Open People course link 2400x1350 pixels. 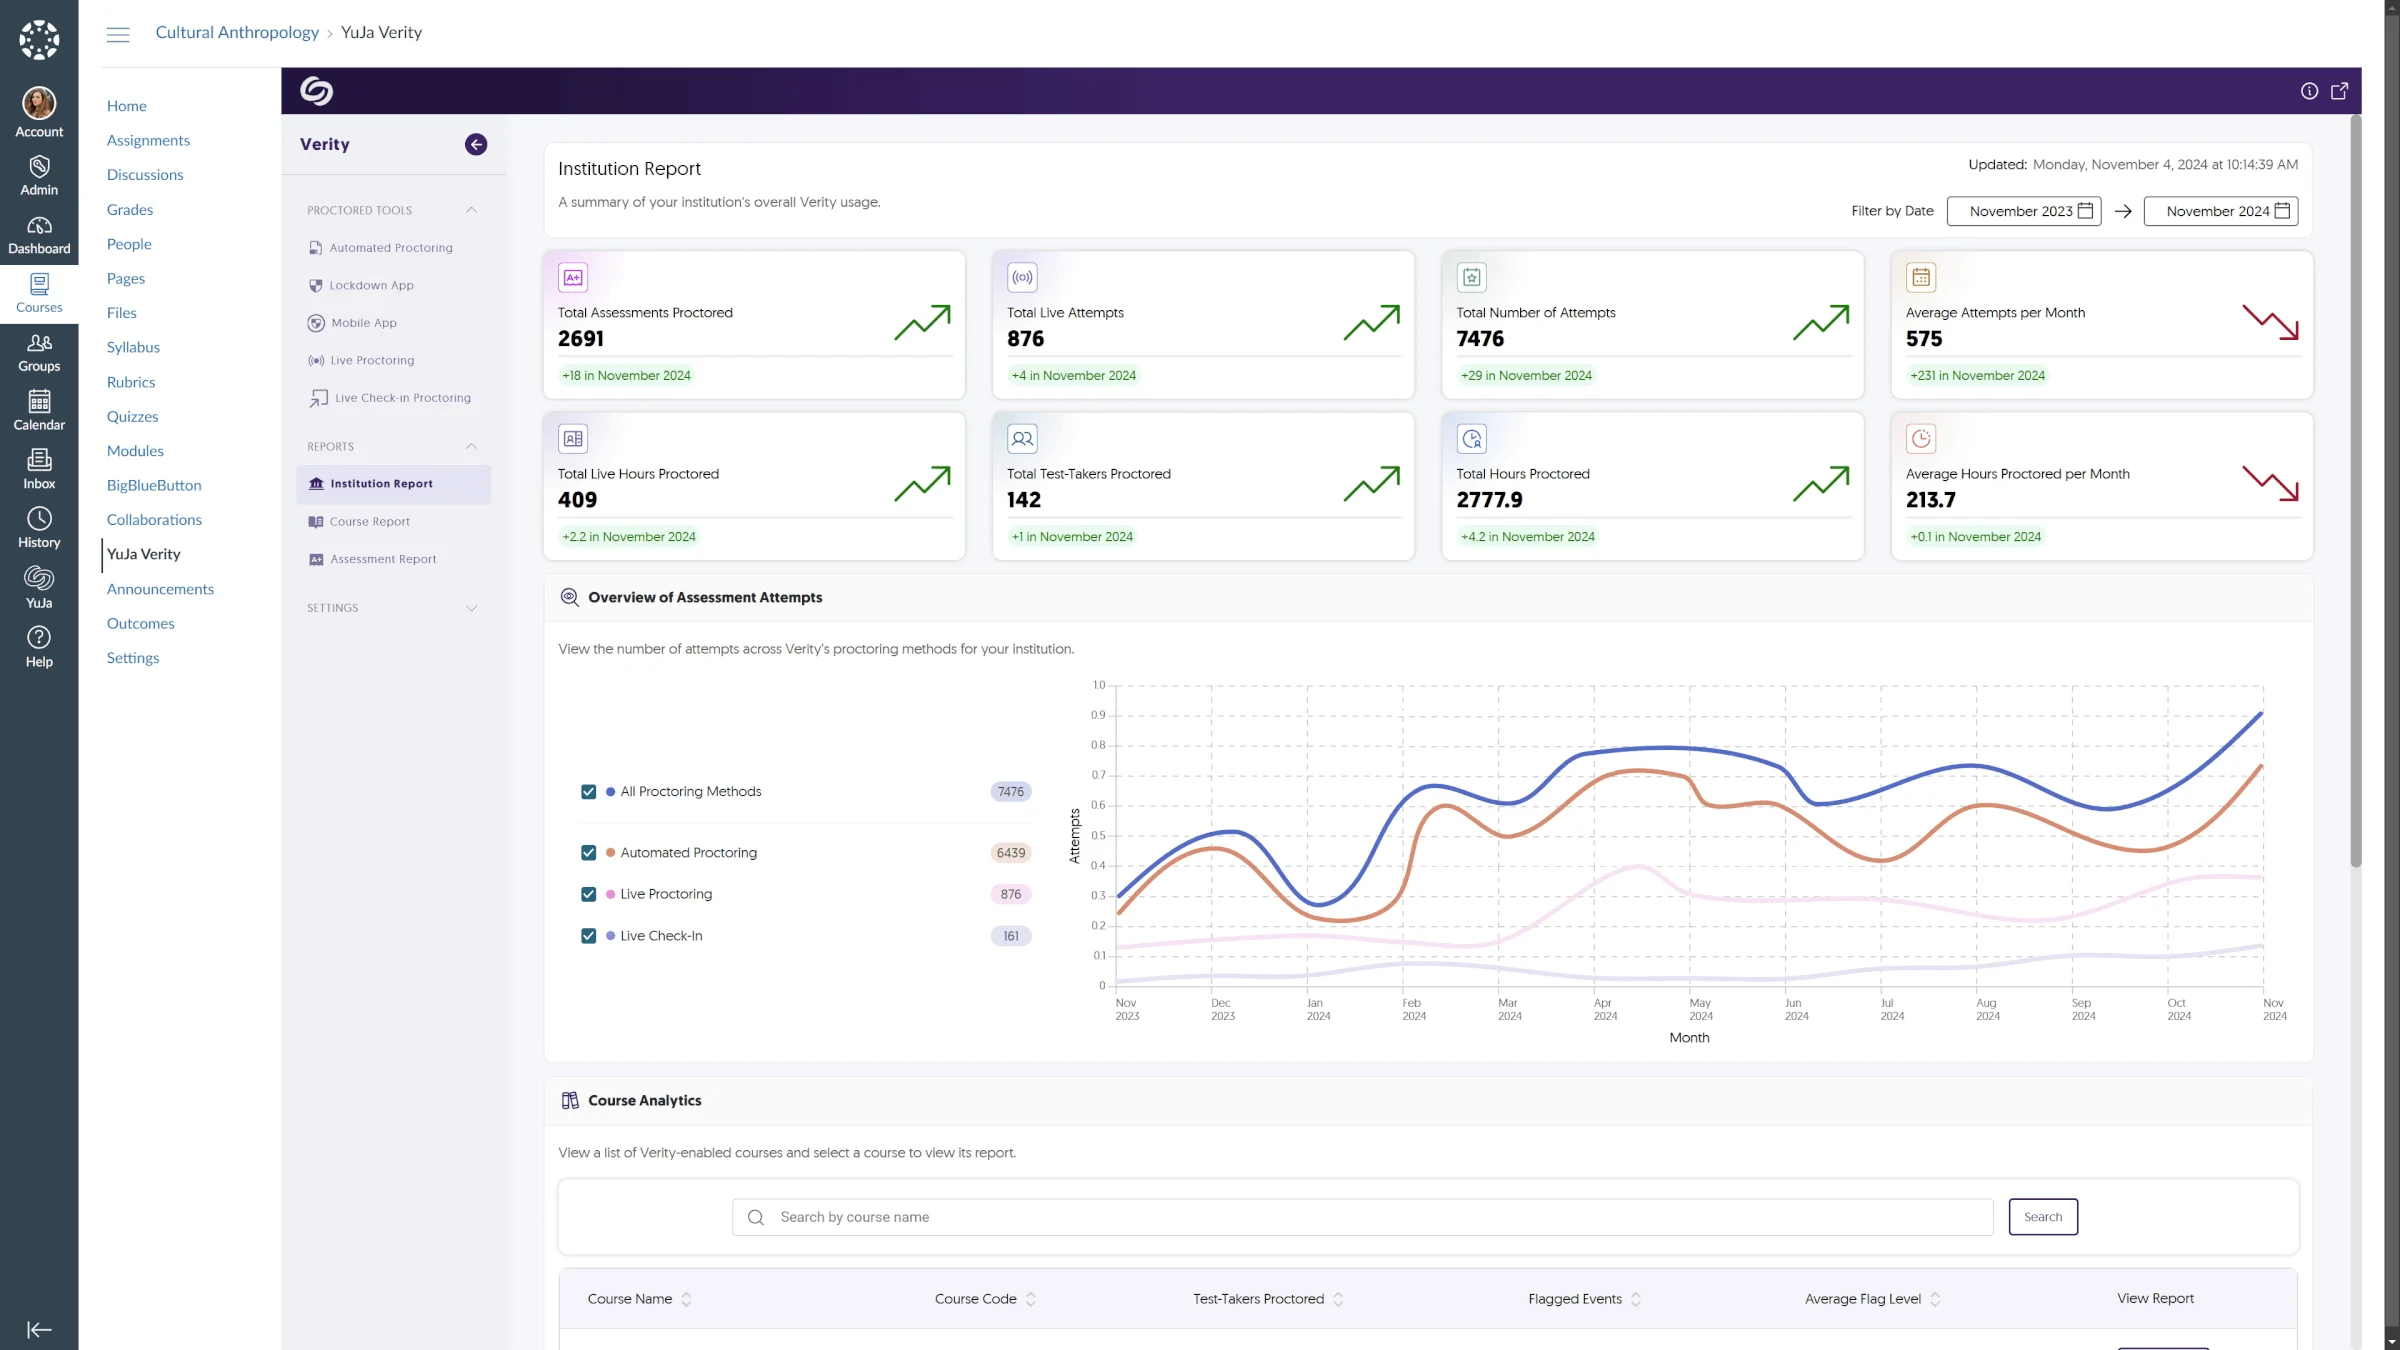coord(129,244)
